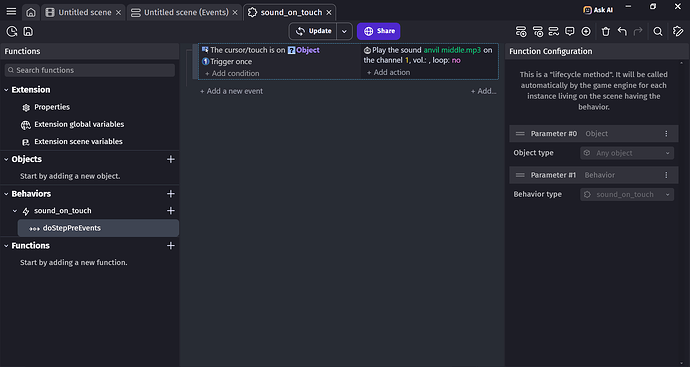Collapse the sound_on_touch behavior tree
The height and width of the screenshot is (367, 690).
(x=15, y=211)
